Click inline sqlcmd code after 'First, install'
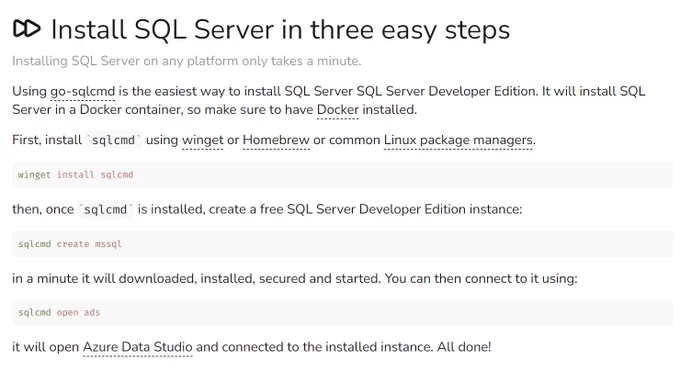Viewport: 680px width, 371px height. [x=114, y=141]
